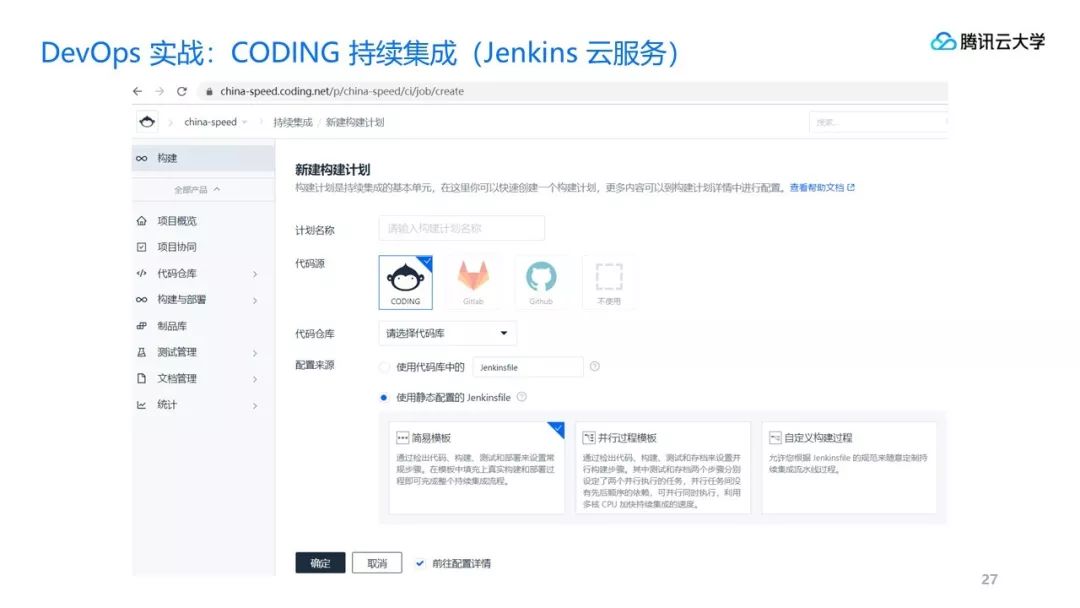Expand the 代码仓库 chevron
This screenshot has height=608, width=1080.
(255, 274)
